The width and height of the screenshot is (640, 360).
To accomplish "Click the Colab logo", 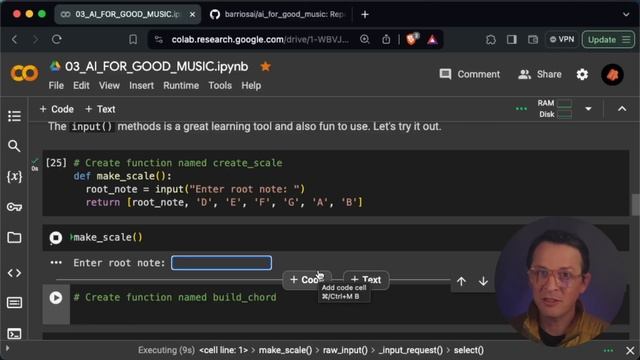I will coord(24,73).
